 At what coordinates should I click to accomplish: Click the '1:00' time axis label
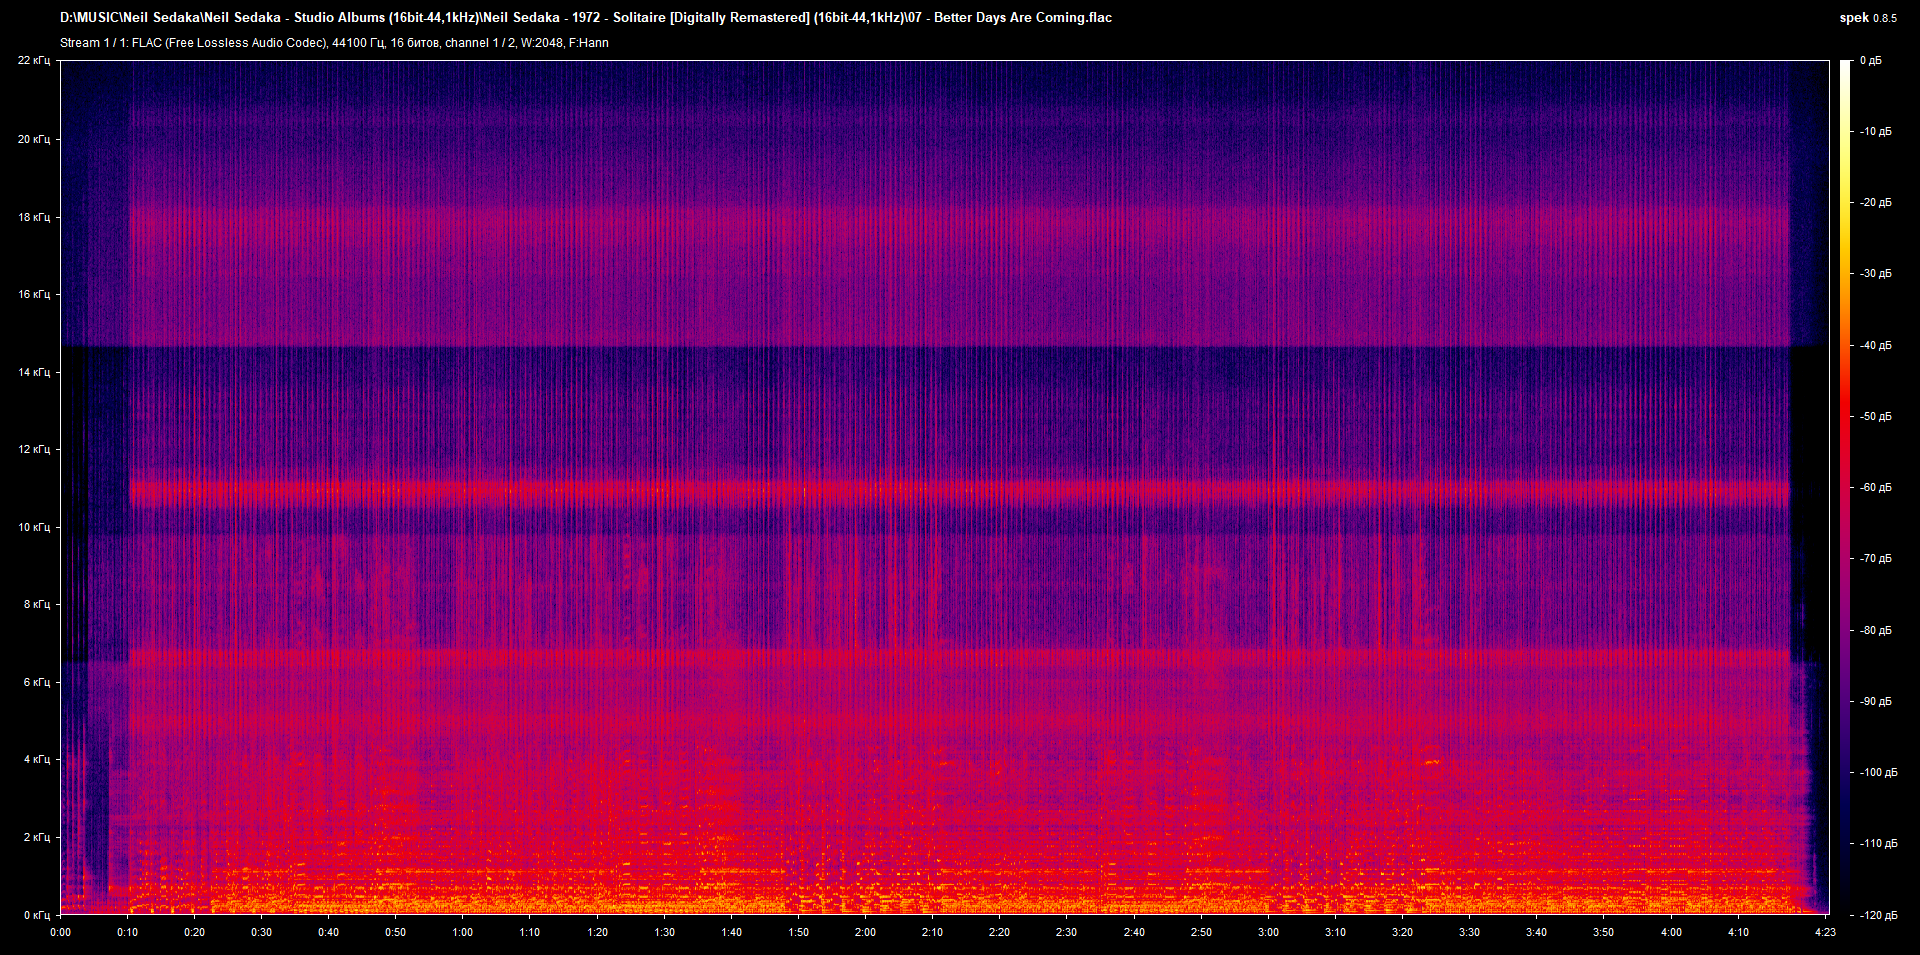463,932
